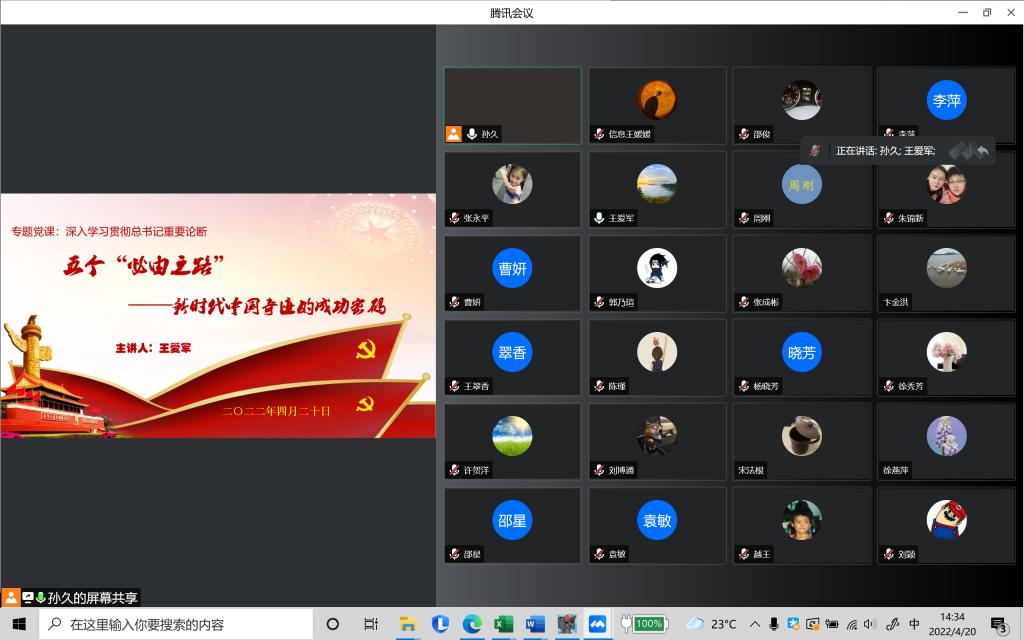This screenshot has height=640, width=1024.
Task: Toggle the muted microphone in the speaking bar
Action: (x=815, y=150)
